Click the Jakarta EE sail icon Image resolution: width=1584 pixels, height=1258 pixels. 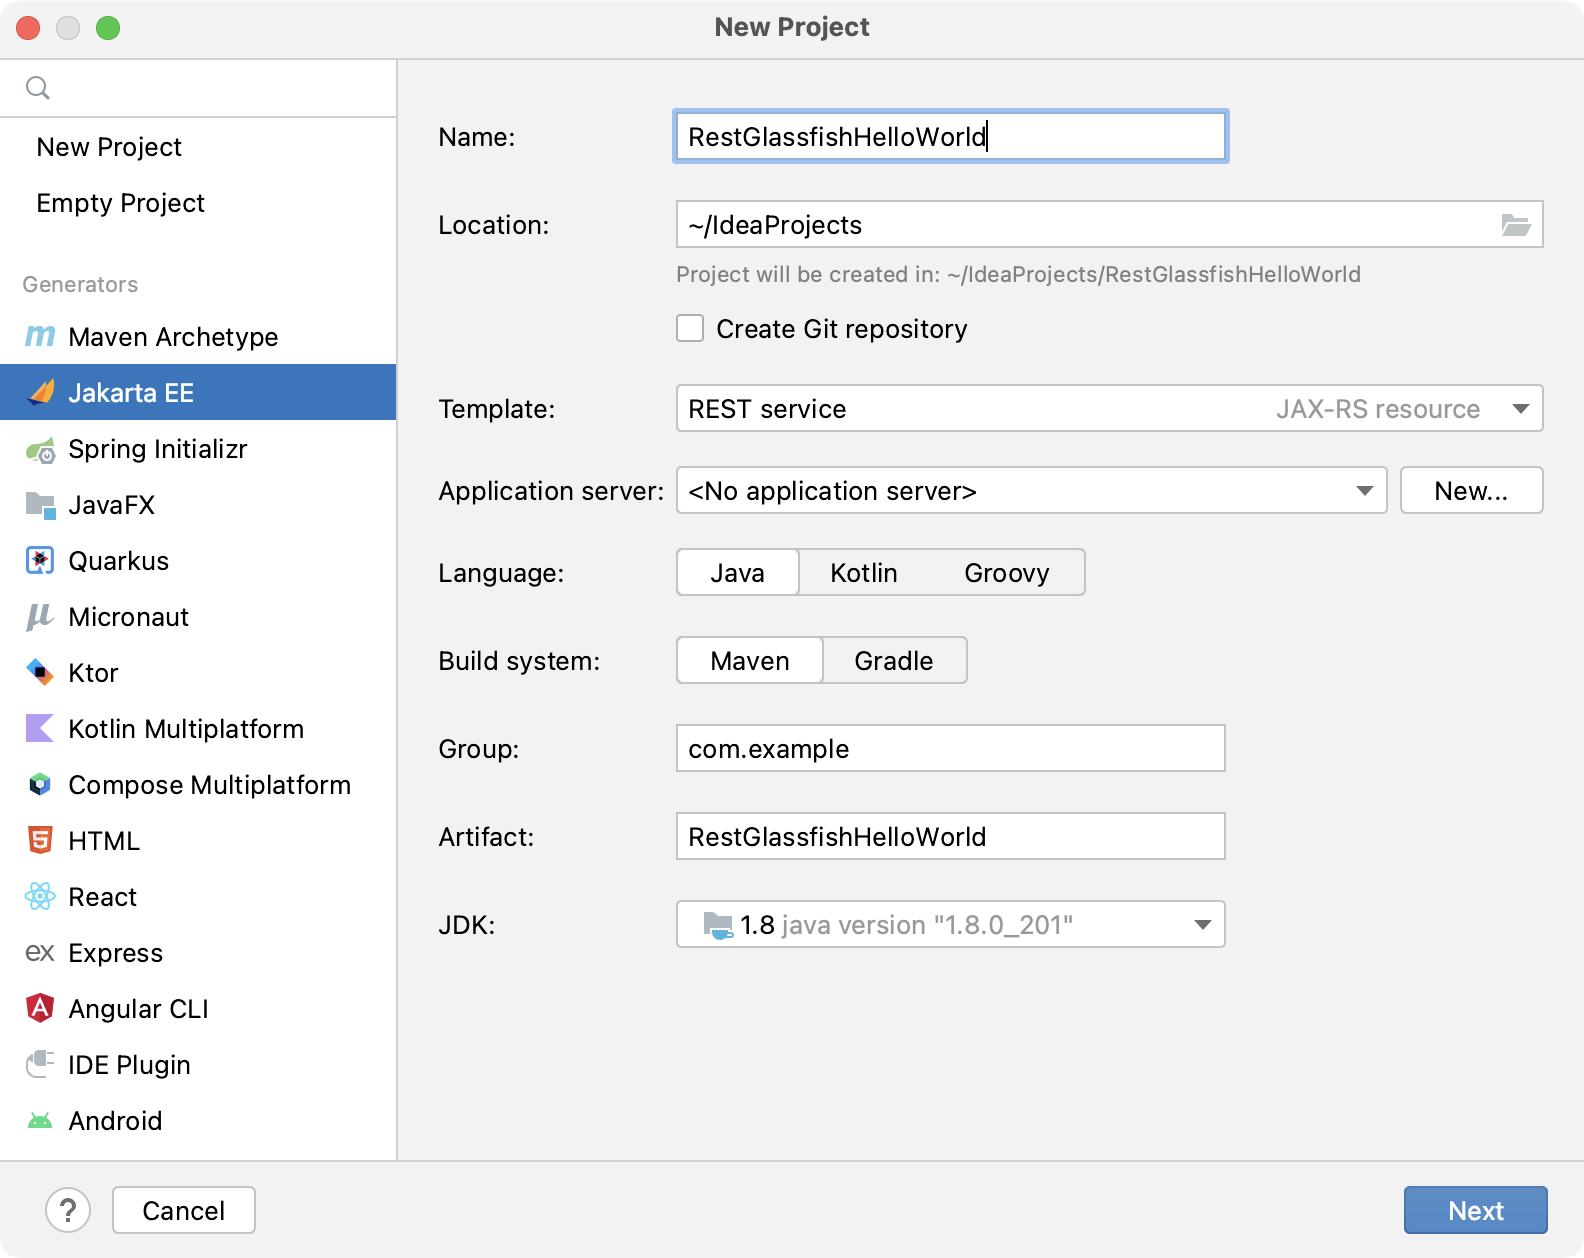(40, 392)
